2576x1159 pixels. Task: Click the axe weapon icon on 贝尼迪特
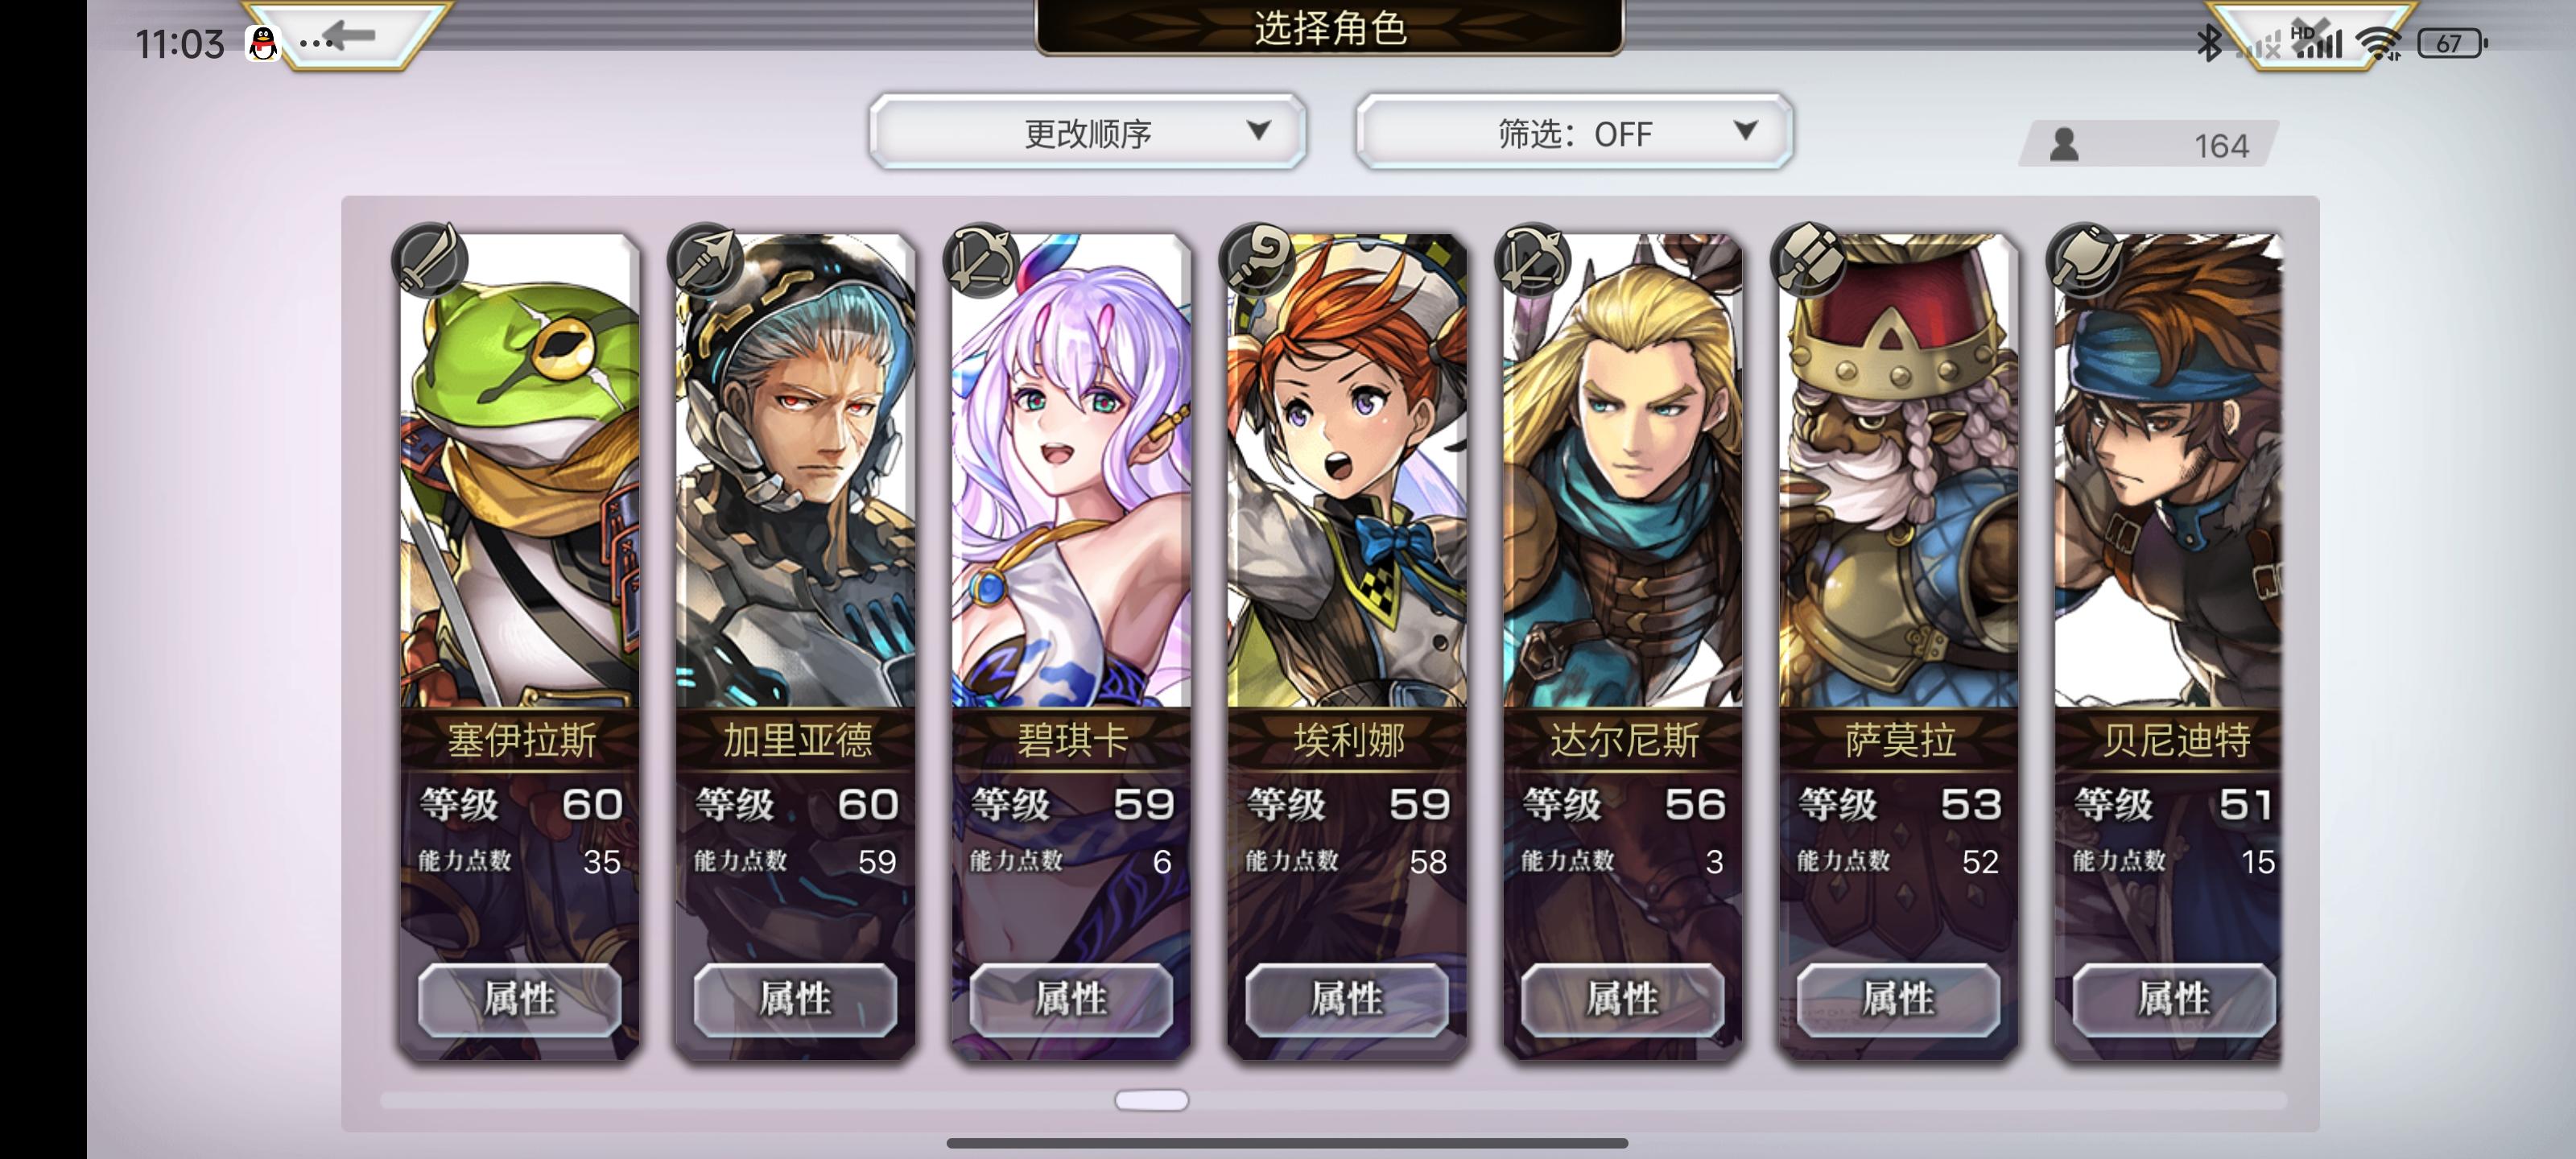pos(2084,260)
